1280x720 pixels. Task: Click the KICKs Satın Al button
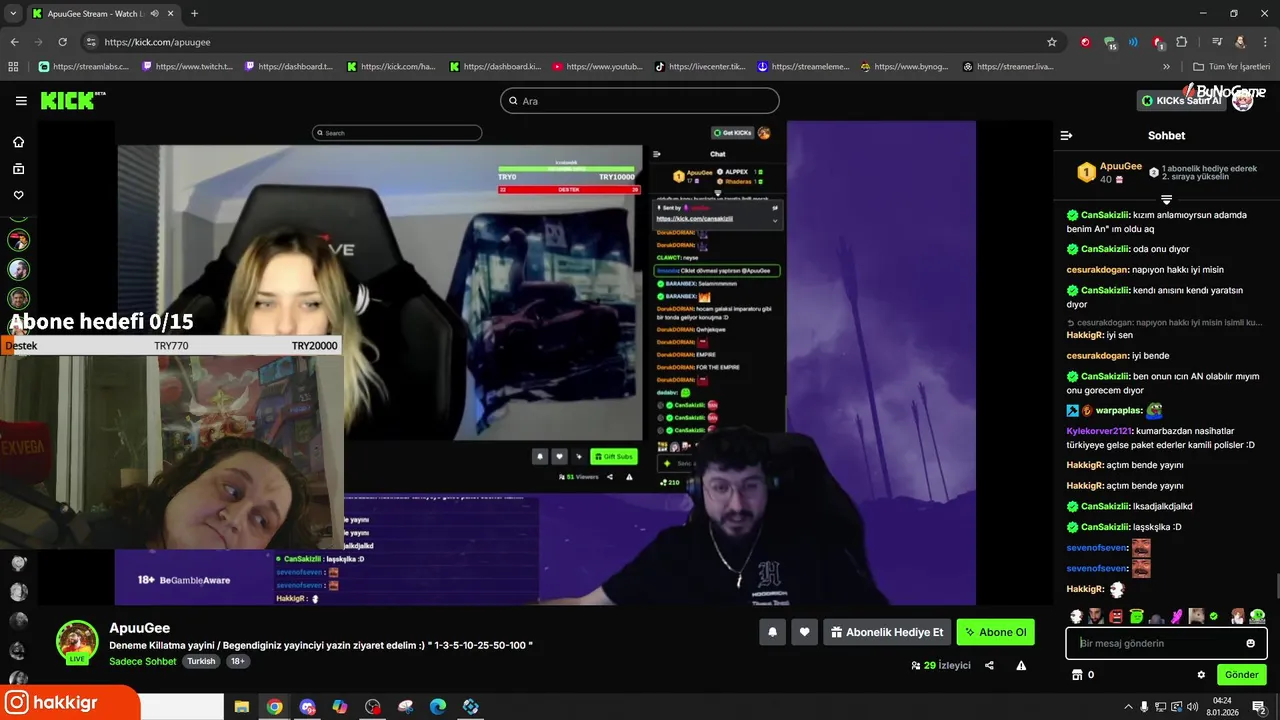point(1181,101)
